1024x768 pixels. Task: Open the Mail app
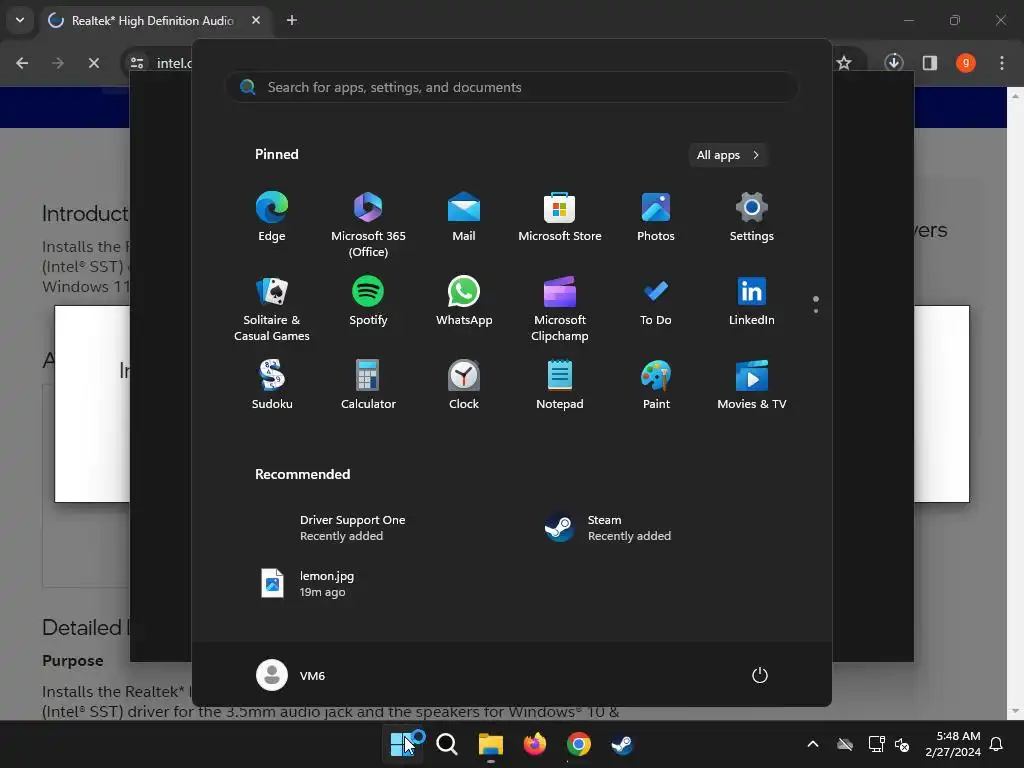(x=464, y=217)
